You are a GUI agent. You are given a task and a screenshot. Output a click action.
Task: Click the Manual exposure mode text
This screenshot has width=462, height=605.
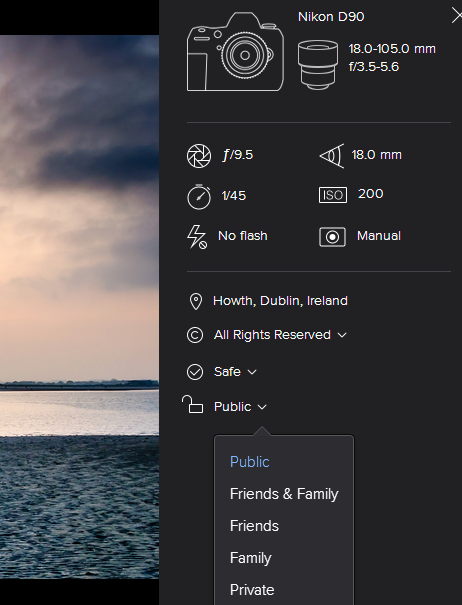click(x=379, y=236)
